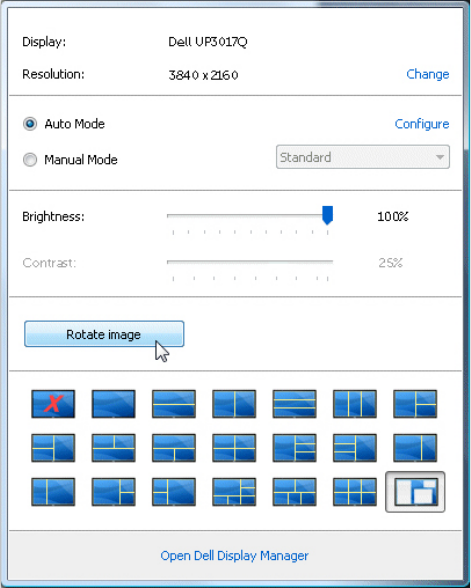Click the Brightness slider handle

click(327, 215)
